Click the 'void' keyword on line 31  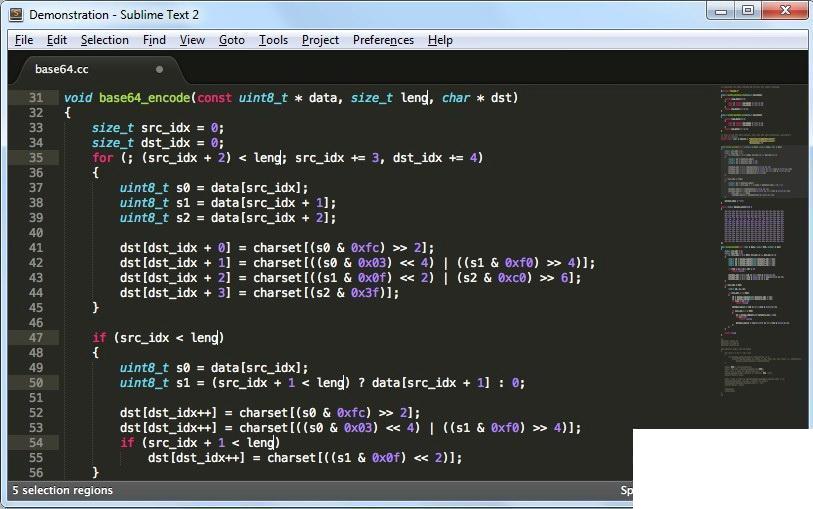pyautogui.click(x=78, y=97)
